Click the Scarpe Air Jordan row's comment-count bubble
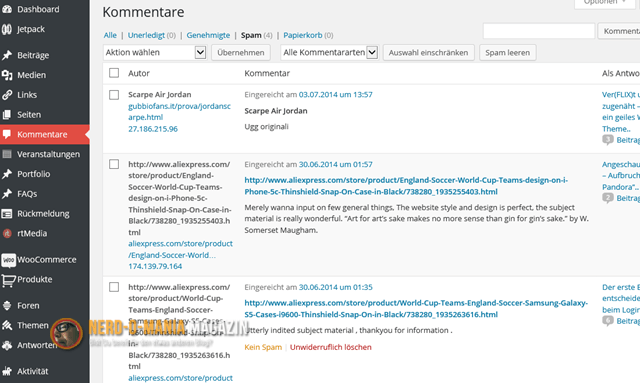Viewport: 640px width, 383px height. click(608, 140)
